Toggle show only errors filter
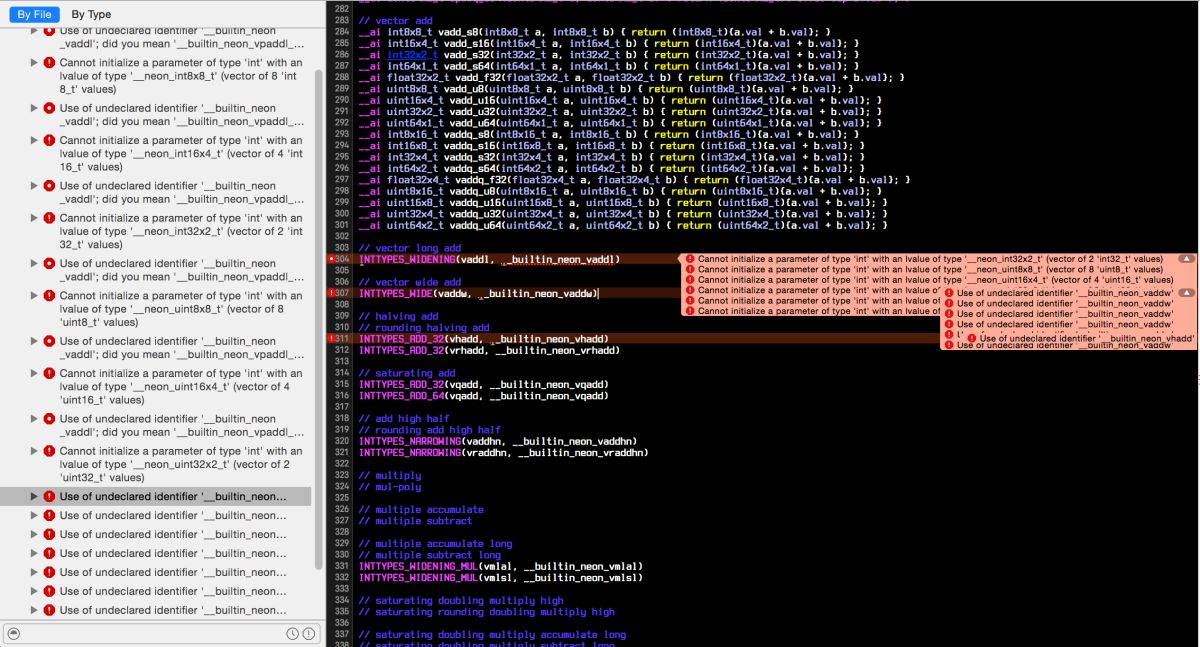This screenshot has width=1200, height=647. click(x=308, y=633)
